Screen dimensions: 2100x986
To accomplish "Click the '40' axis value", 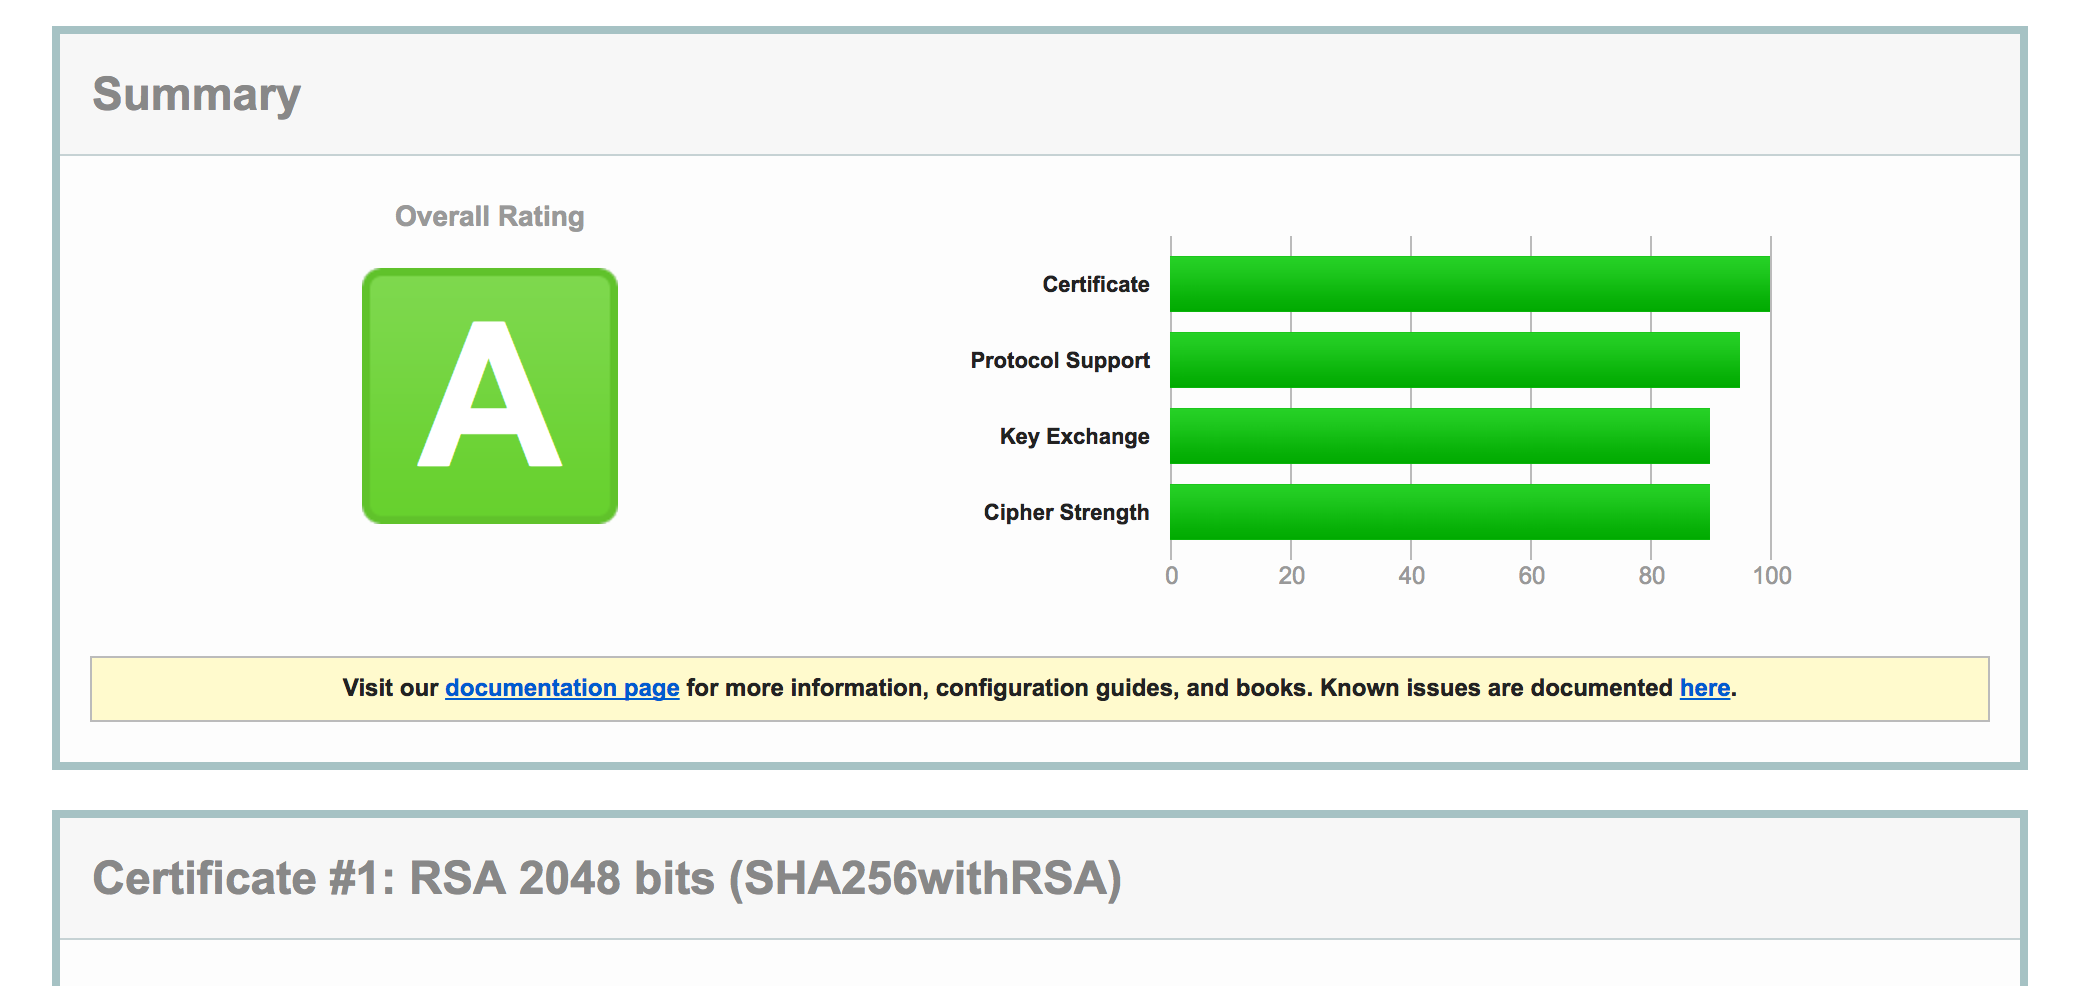I will pos(1412,576).
